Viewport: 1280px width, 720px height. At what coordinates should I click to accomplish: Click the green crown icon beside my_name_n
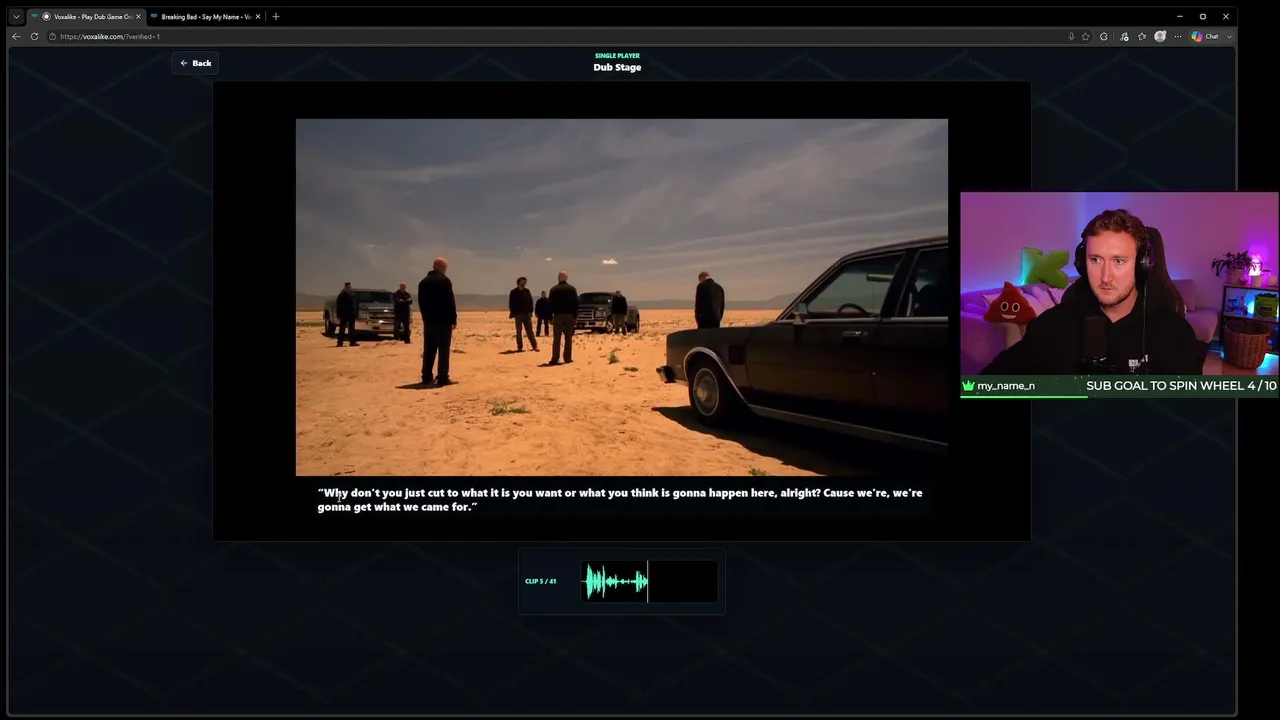tap(968, 386)
